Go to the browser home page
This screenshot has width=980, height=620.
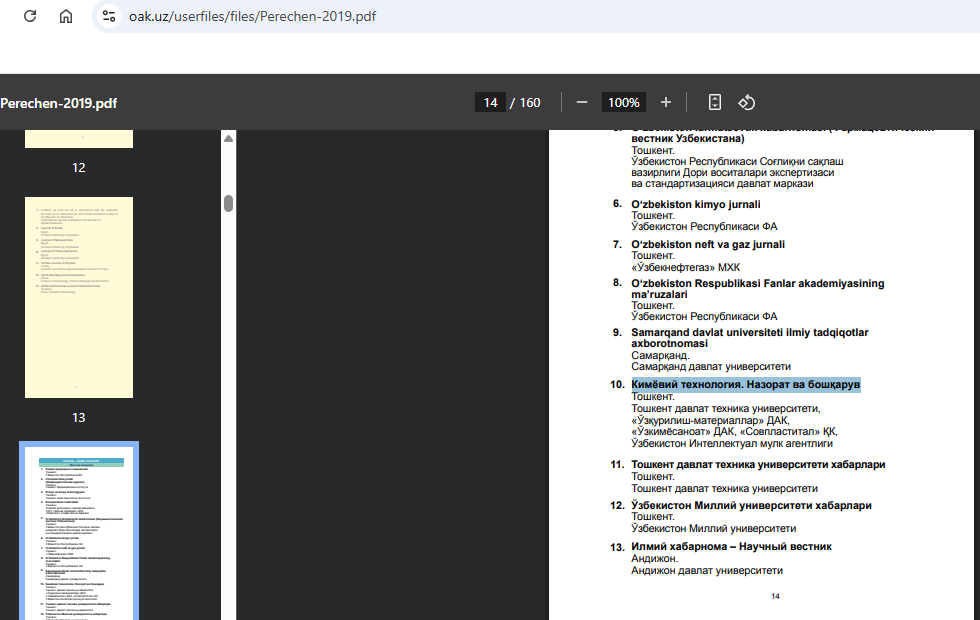click(x=66, y=16)
